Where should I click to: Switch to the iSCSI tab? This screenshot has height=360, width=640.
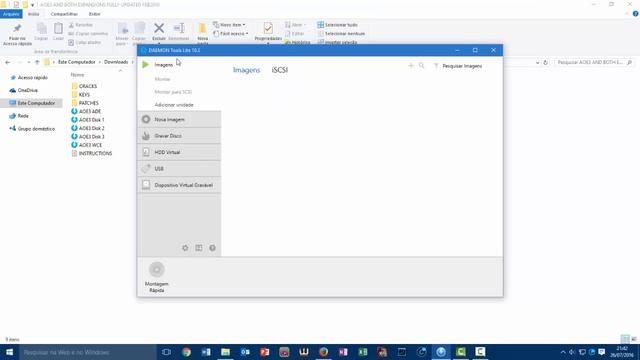tap(280, 70)
